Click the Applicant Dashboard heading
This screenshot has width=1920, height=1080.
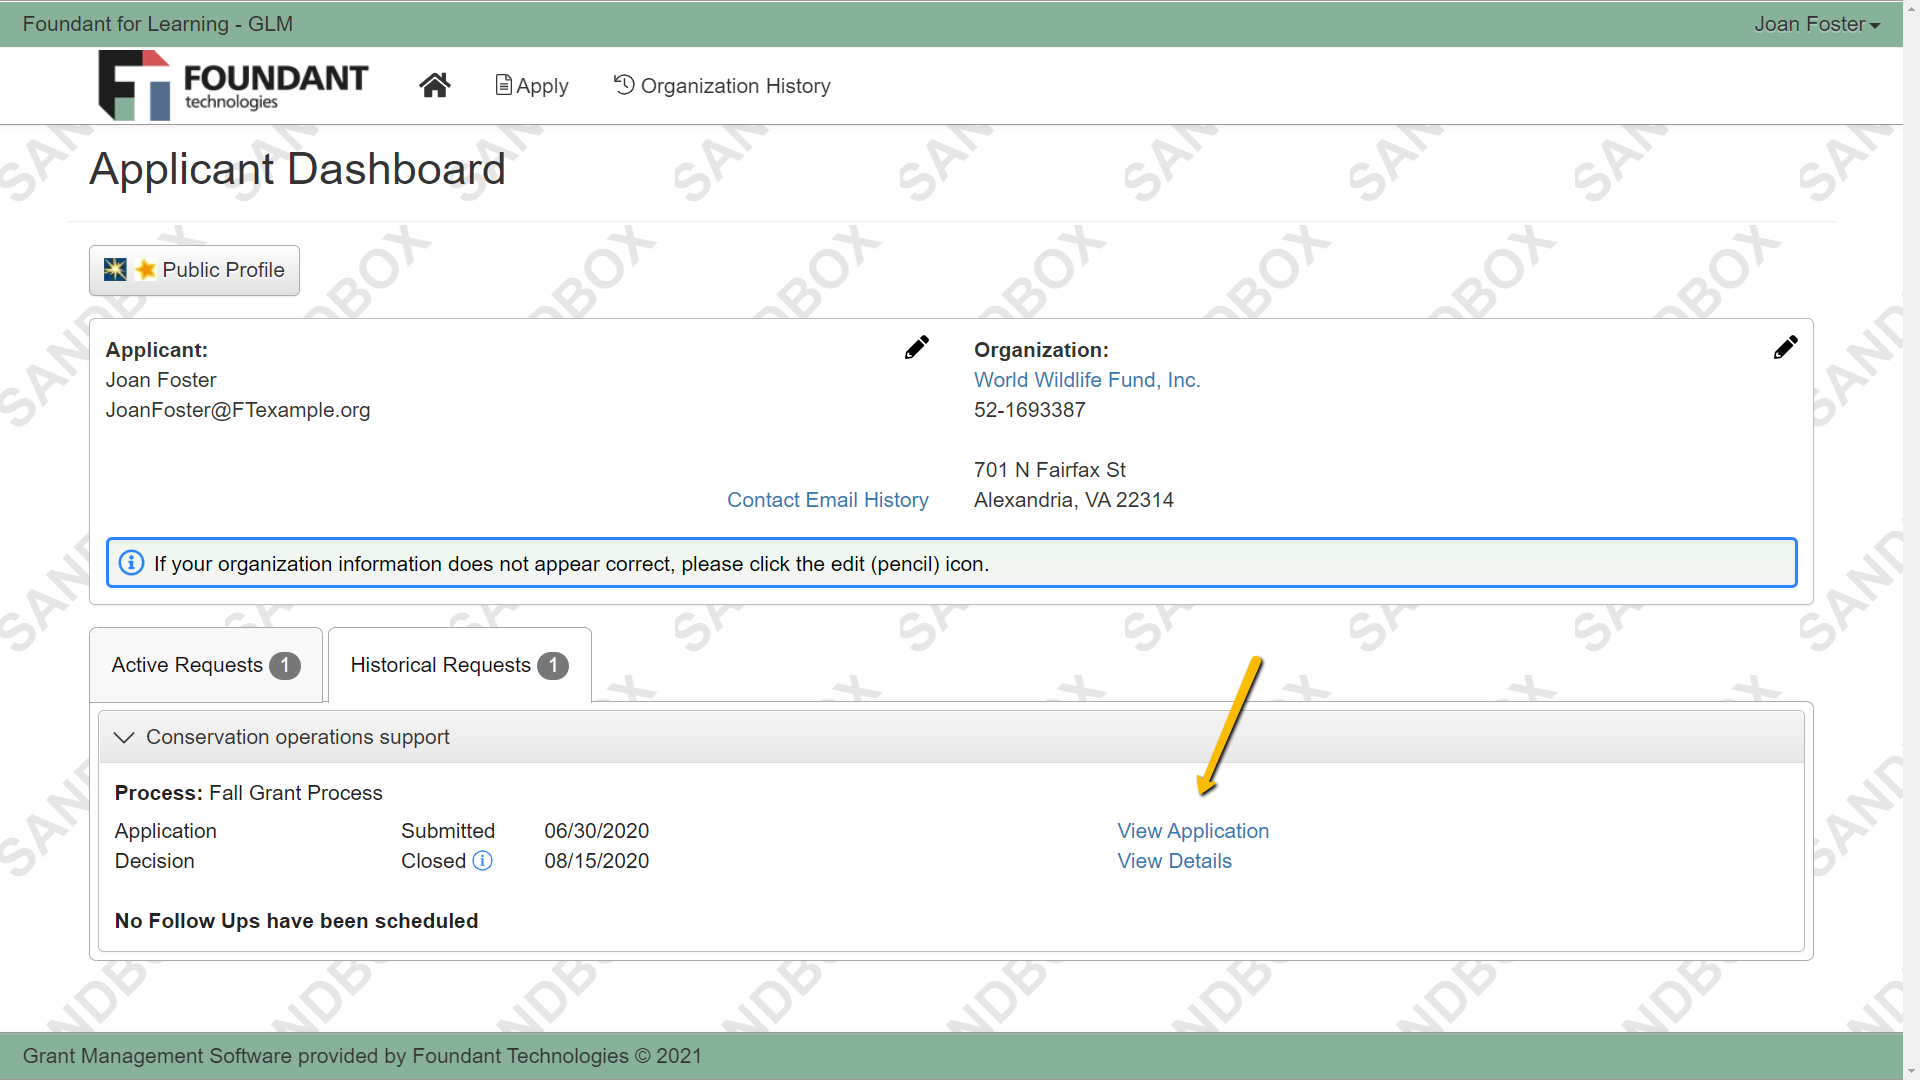pyautogui.click(x=298, y=169)
